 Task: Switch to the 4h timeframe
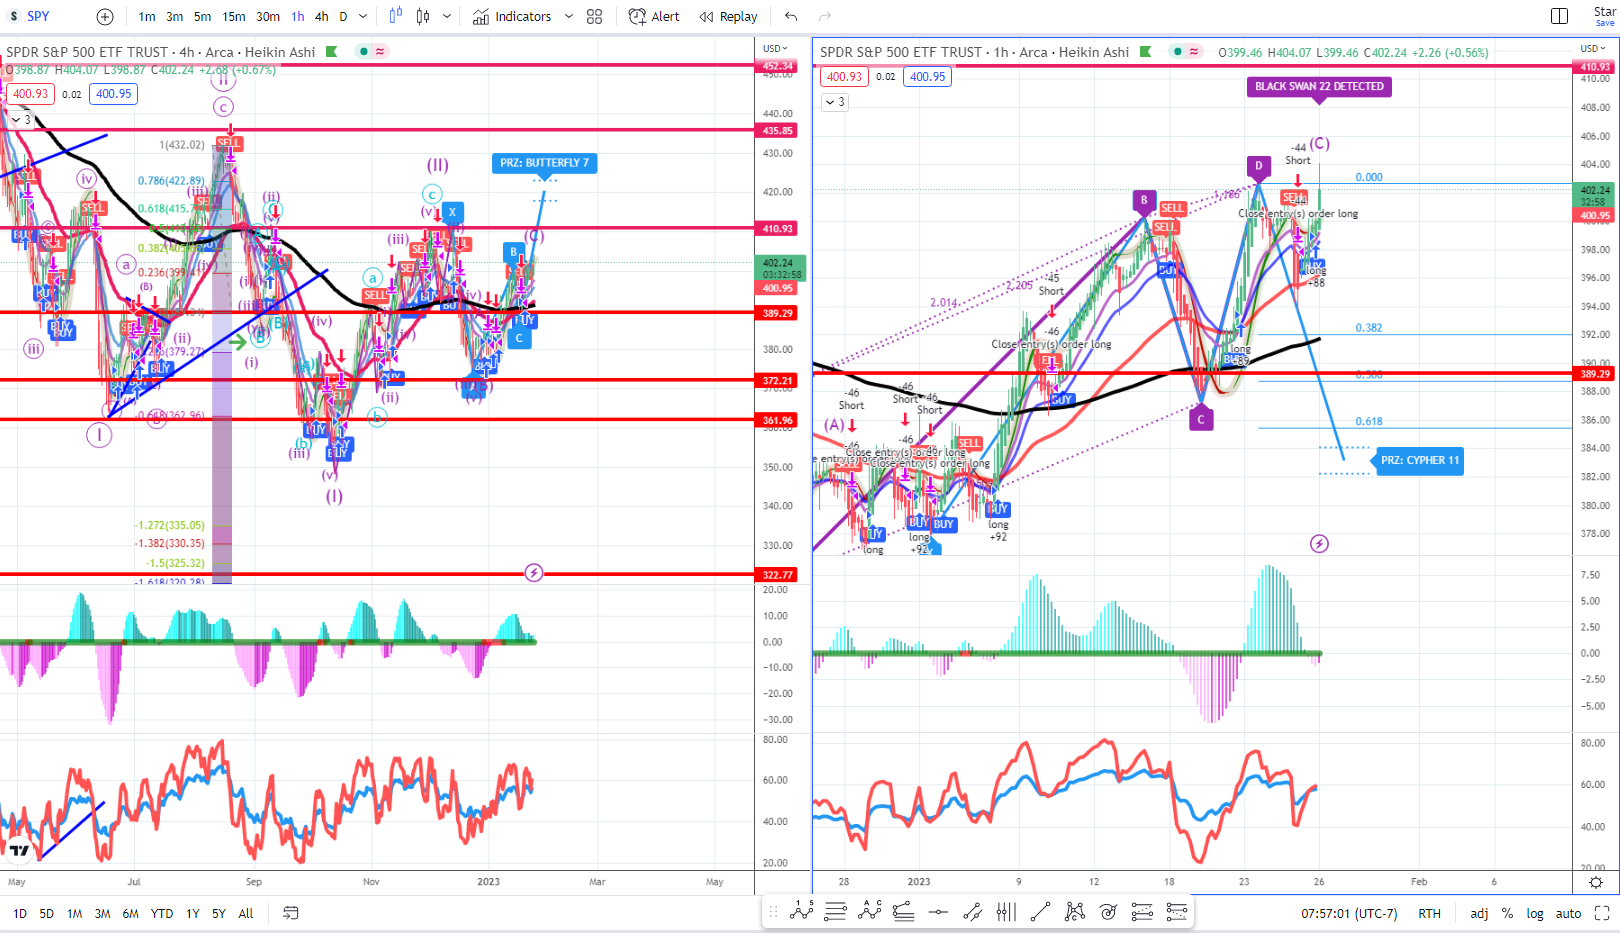click(x=321, y=16)
